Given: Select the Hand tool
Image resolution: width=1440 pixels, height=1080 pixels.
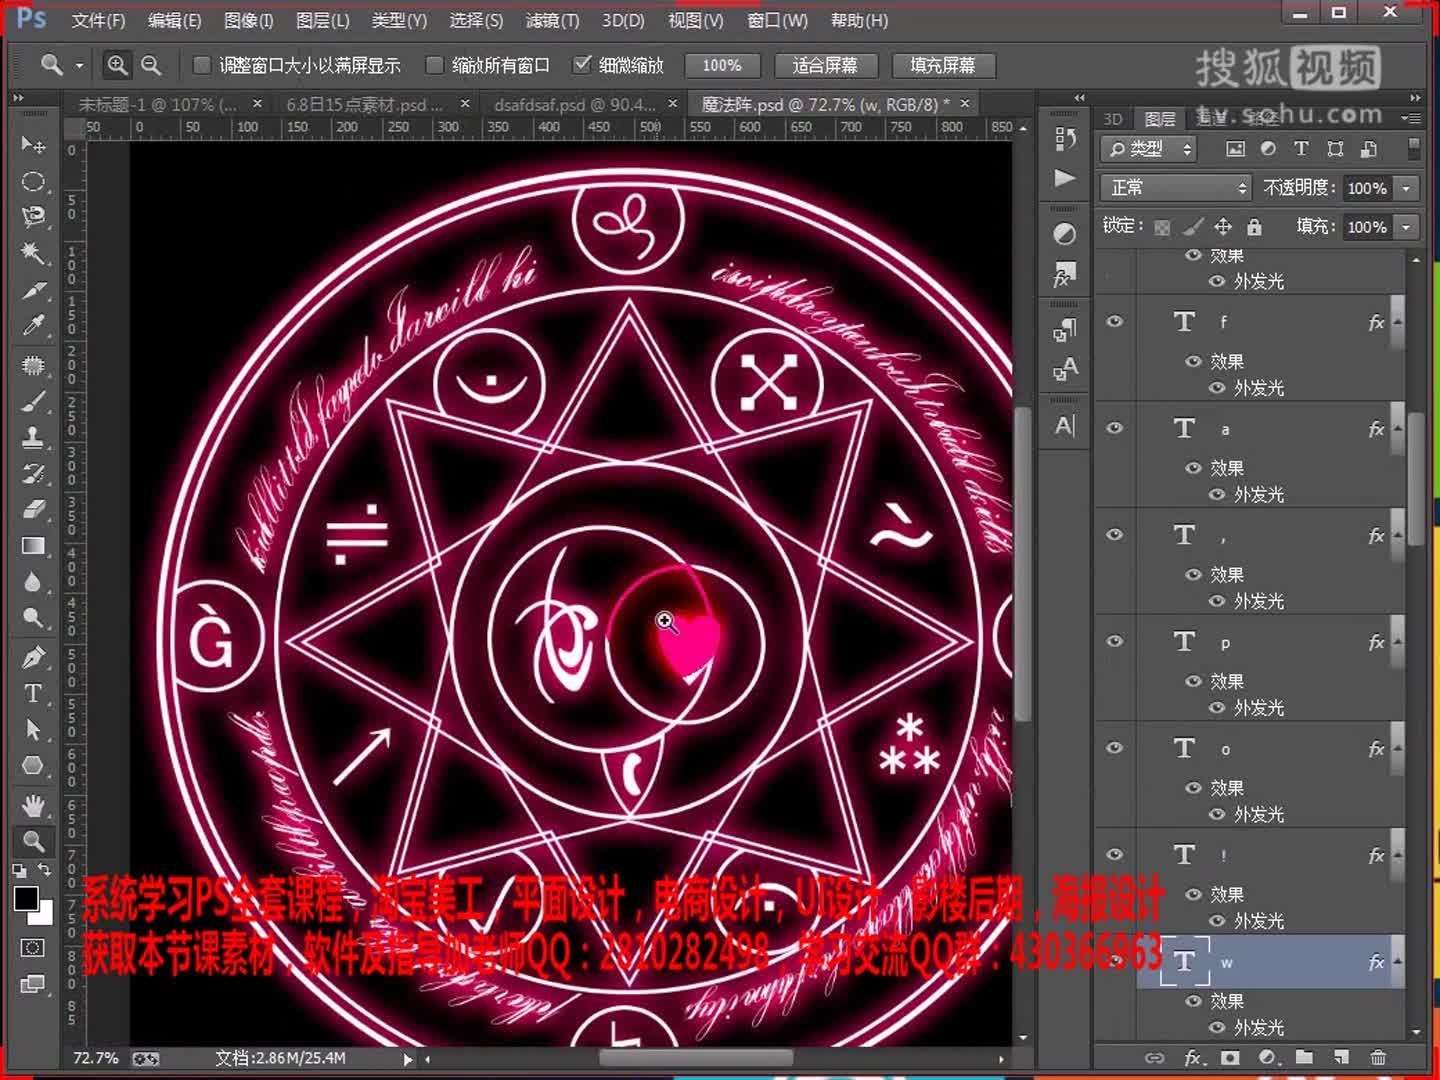Looking at the screenshot, I should coord(33,805).
